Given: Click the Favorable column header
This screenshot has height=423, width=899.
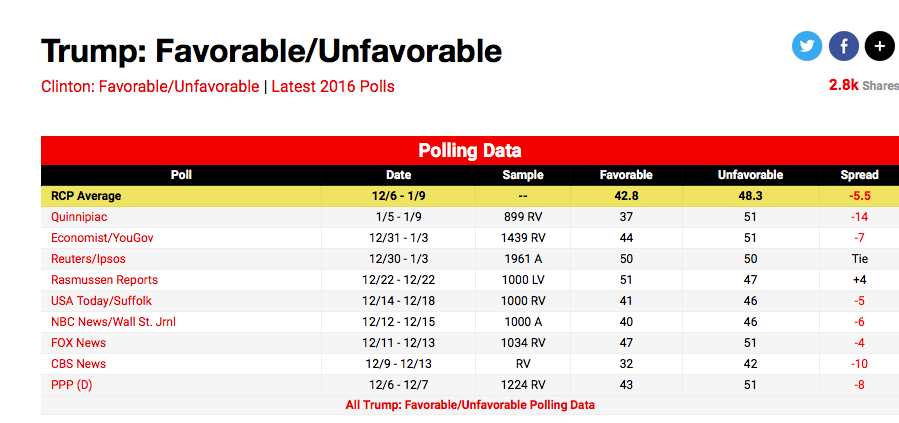Looking at the screenshot, I should (x=626, y=175).
